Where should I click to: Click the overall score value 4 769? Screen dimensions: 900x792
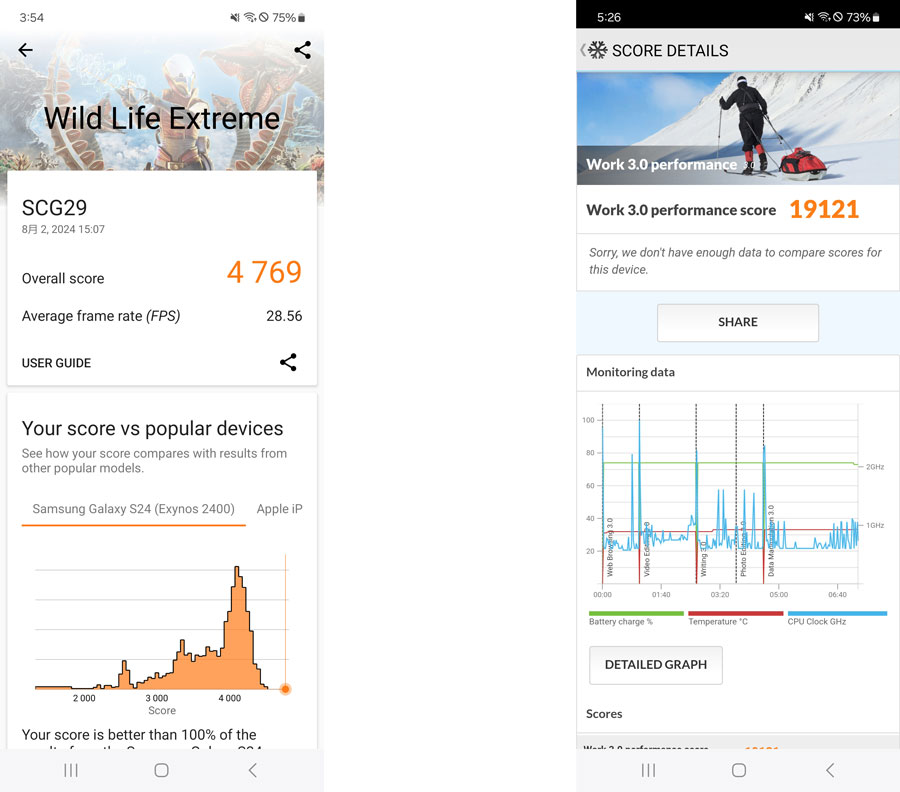click(x=264, y=272)
